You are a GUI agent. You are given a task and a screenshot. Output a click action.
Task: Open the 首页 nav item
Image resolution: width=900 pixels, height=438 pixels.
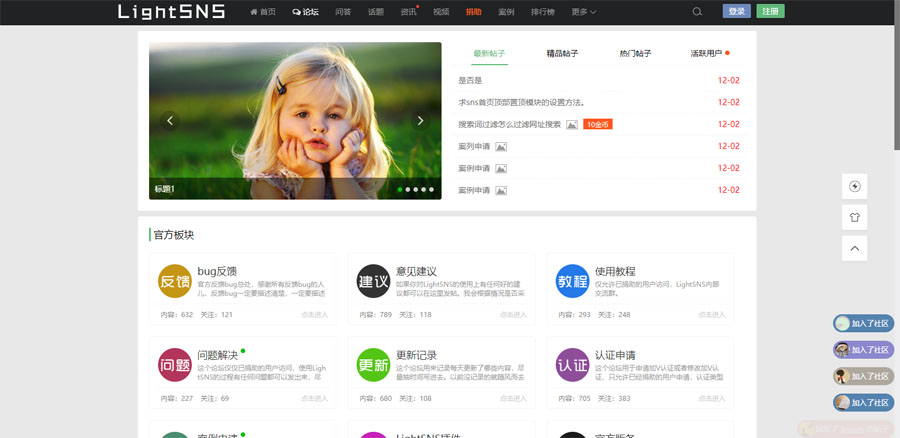(263, 11)
